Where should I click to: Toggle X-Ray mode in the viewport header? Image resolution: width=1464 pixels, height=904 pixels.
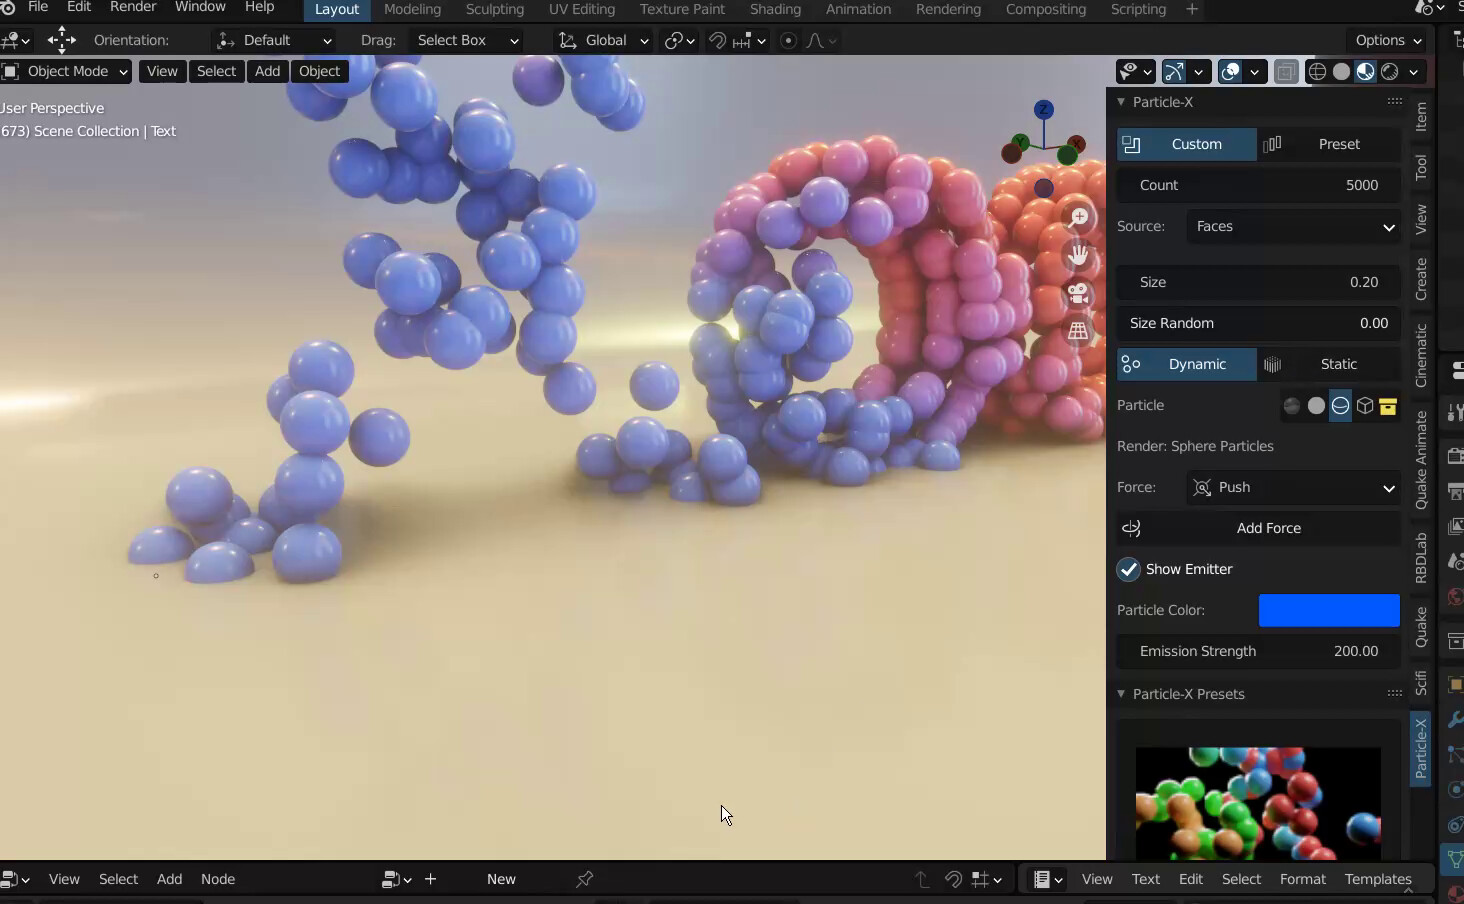[x=1287, y=71]
